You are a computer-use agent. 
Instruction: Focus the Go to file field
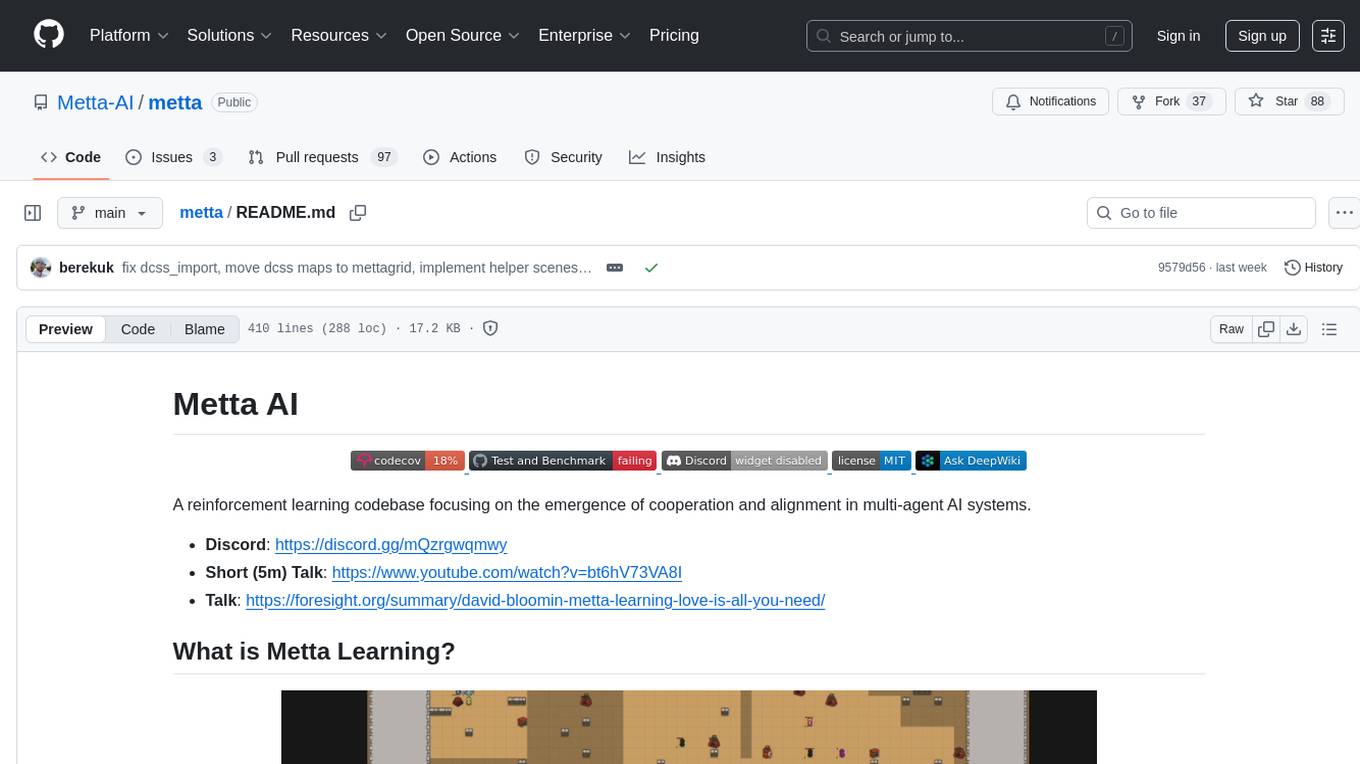(x=1201, y=213)
